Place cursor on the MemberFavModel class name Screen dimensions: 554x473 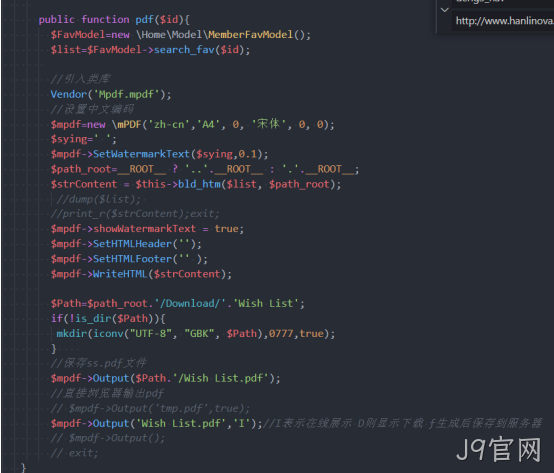[251, 35]
